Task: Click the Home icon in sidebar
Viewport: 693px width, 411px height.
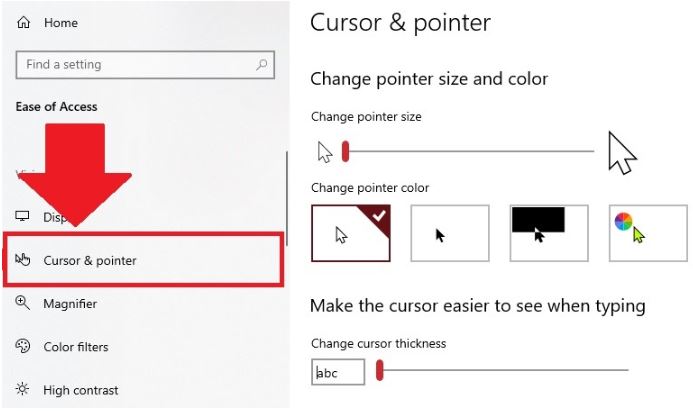Action: pyautogui.click(x=24, y=23)
